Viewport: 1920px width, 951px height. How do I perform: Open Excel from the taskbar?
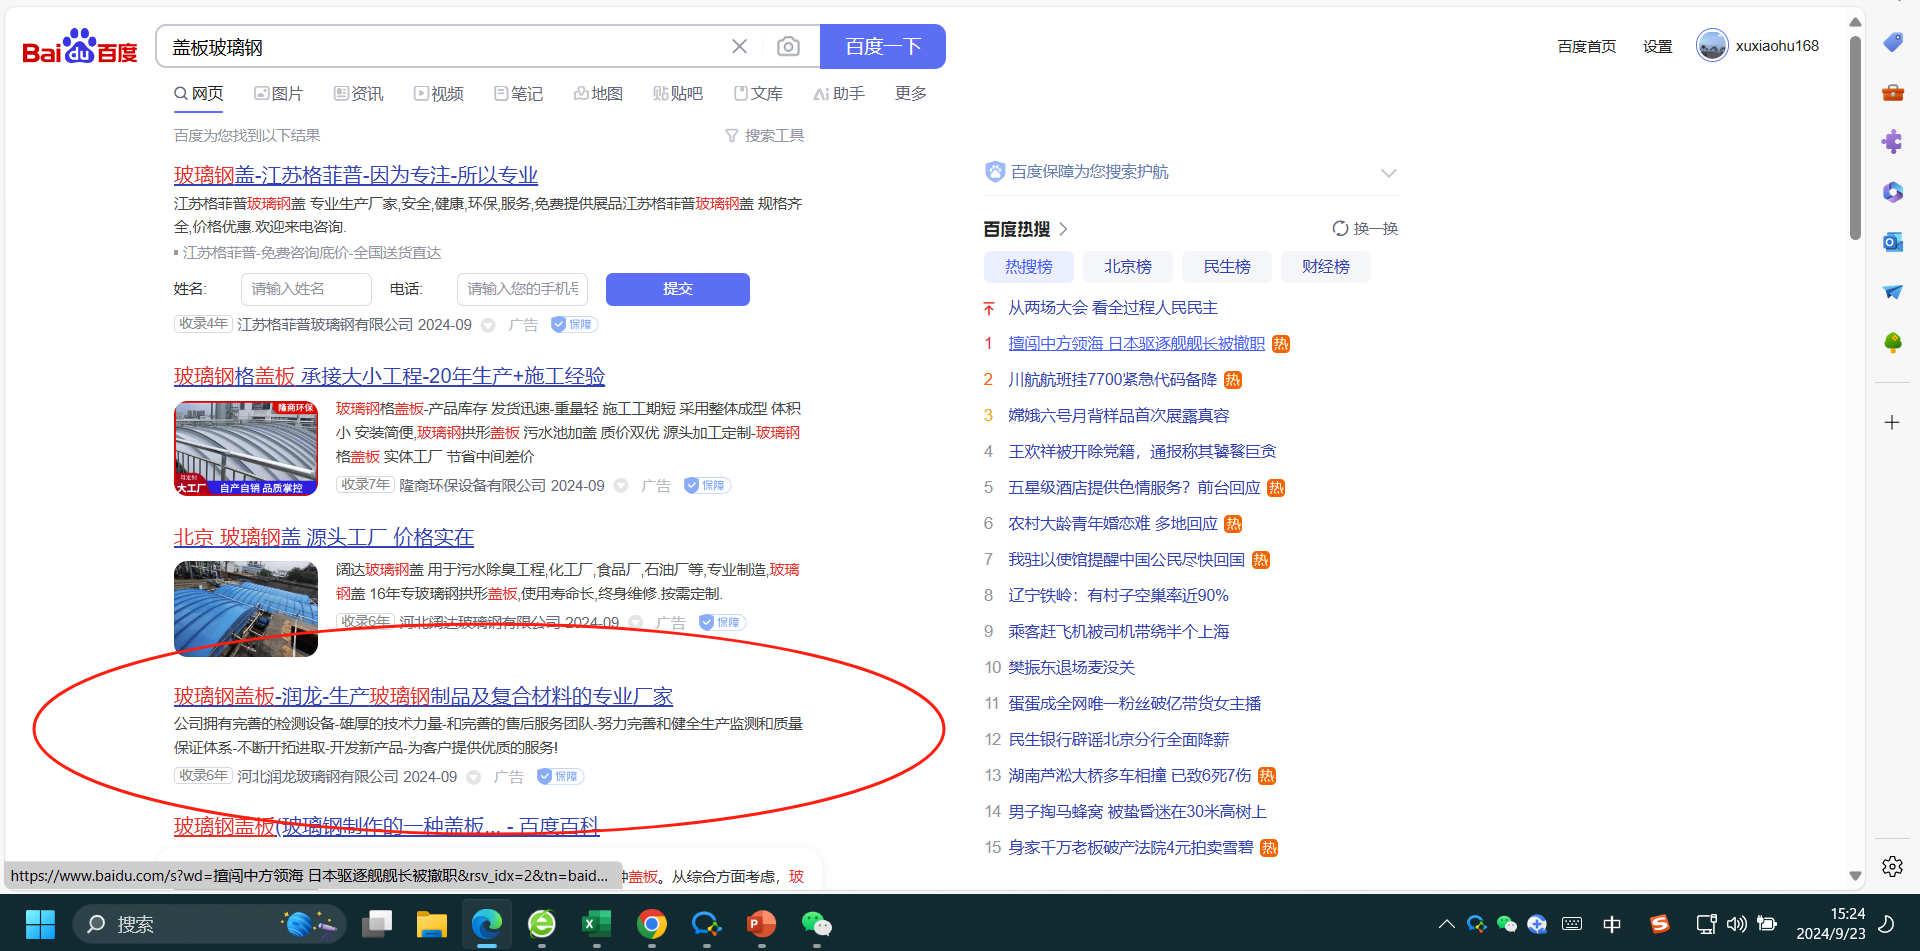(x=596, y=924)
